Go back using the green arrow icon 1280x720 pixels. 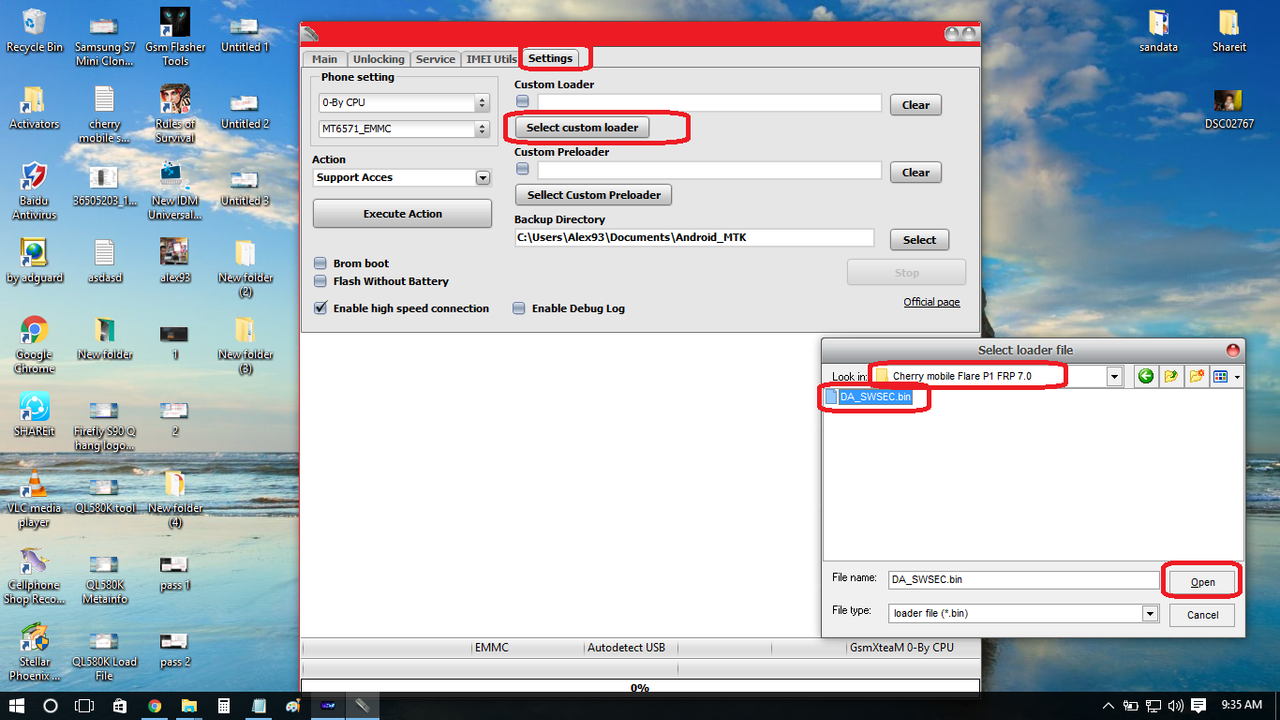pyautogui.click(x=1146, y=376)
